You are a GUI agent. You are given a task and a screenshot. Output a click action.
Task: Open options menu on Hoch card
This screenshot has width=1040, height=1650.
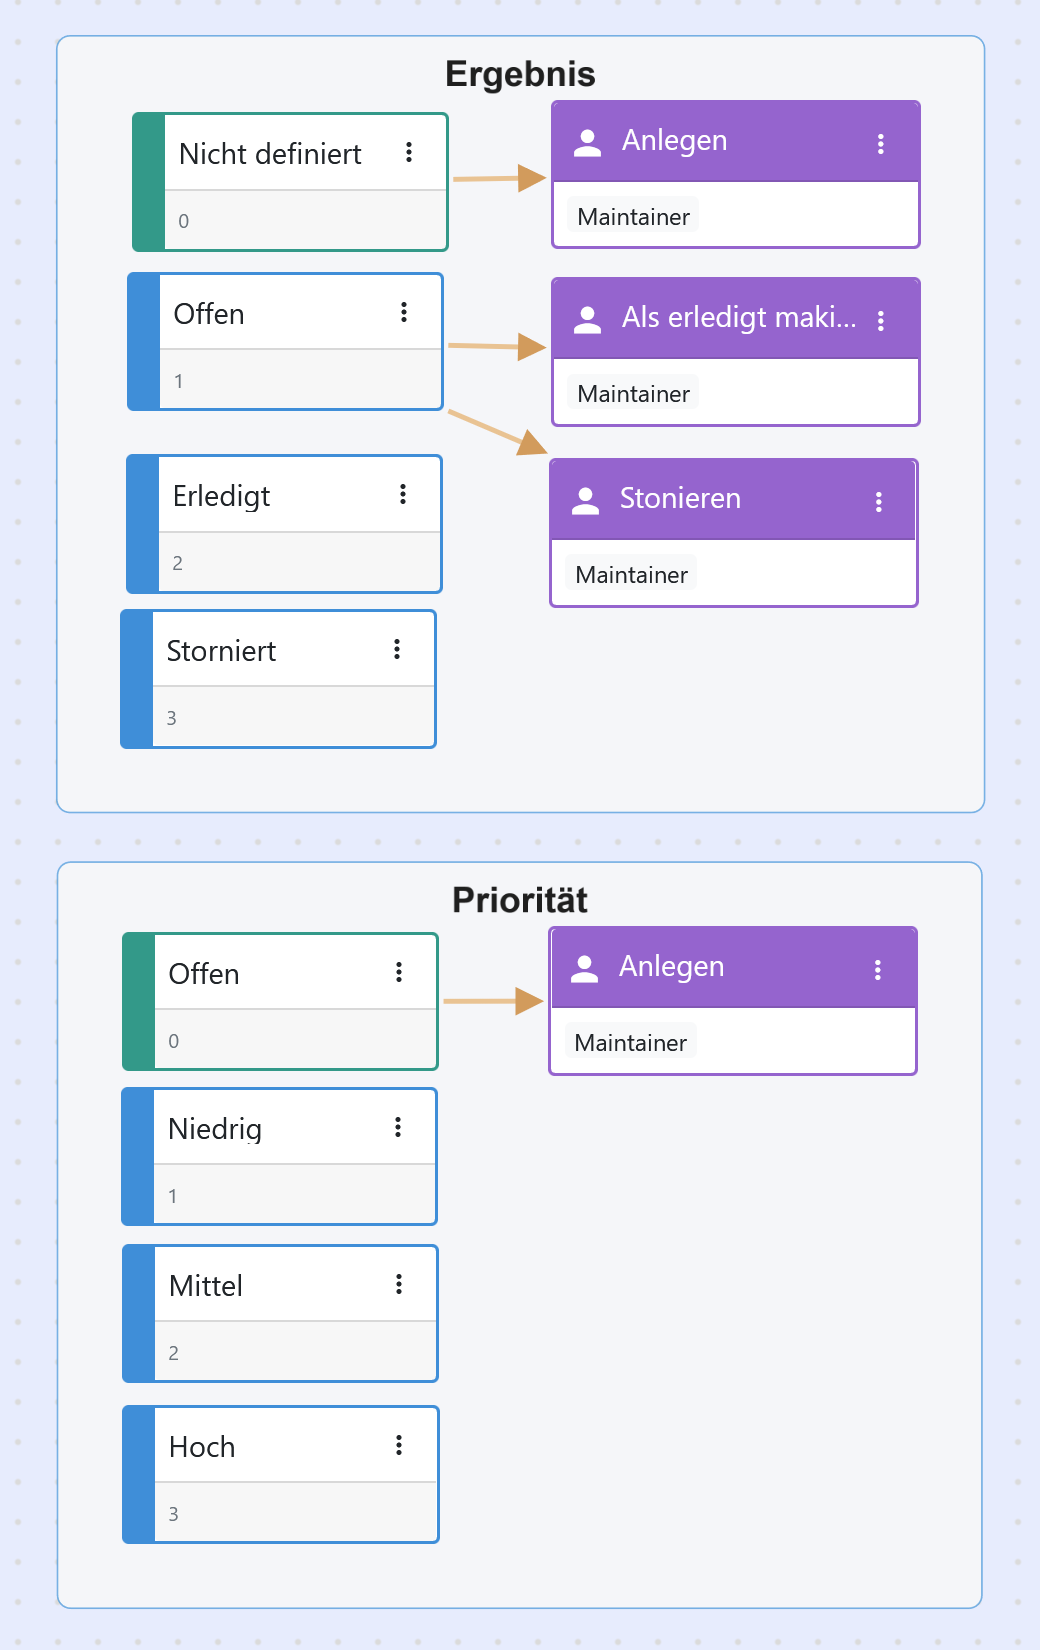399,1445
